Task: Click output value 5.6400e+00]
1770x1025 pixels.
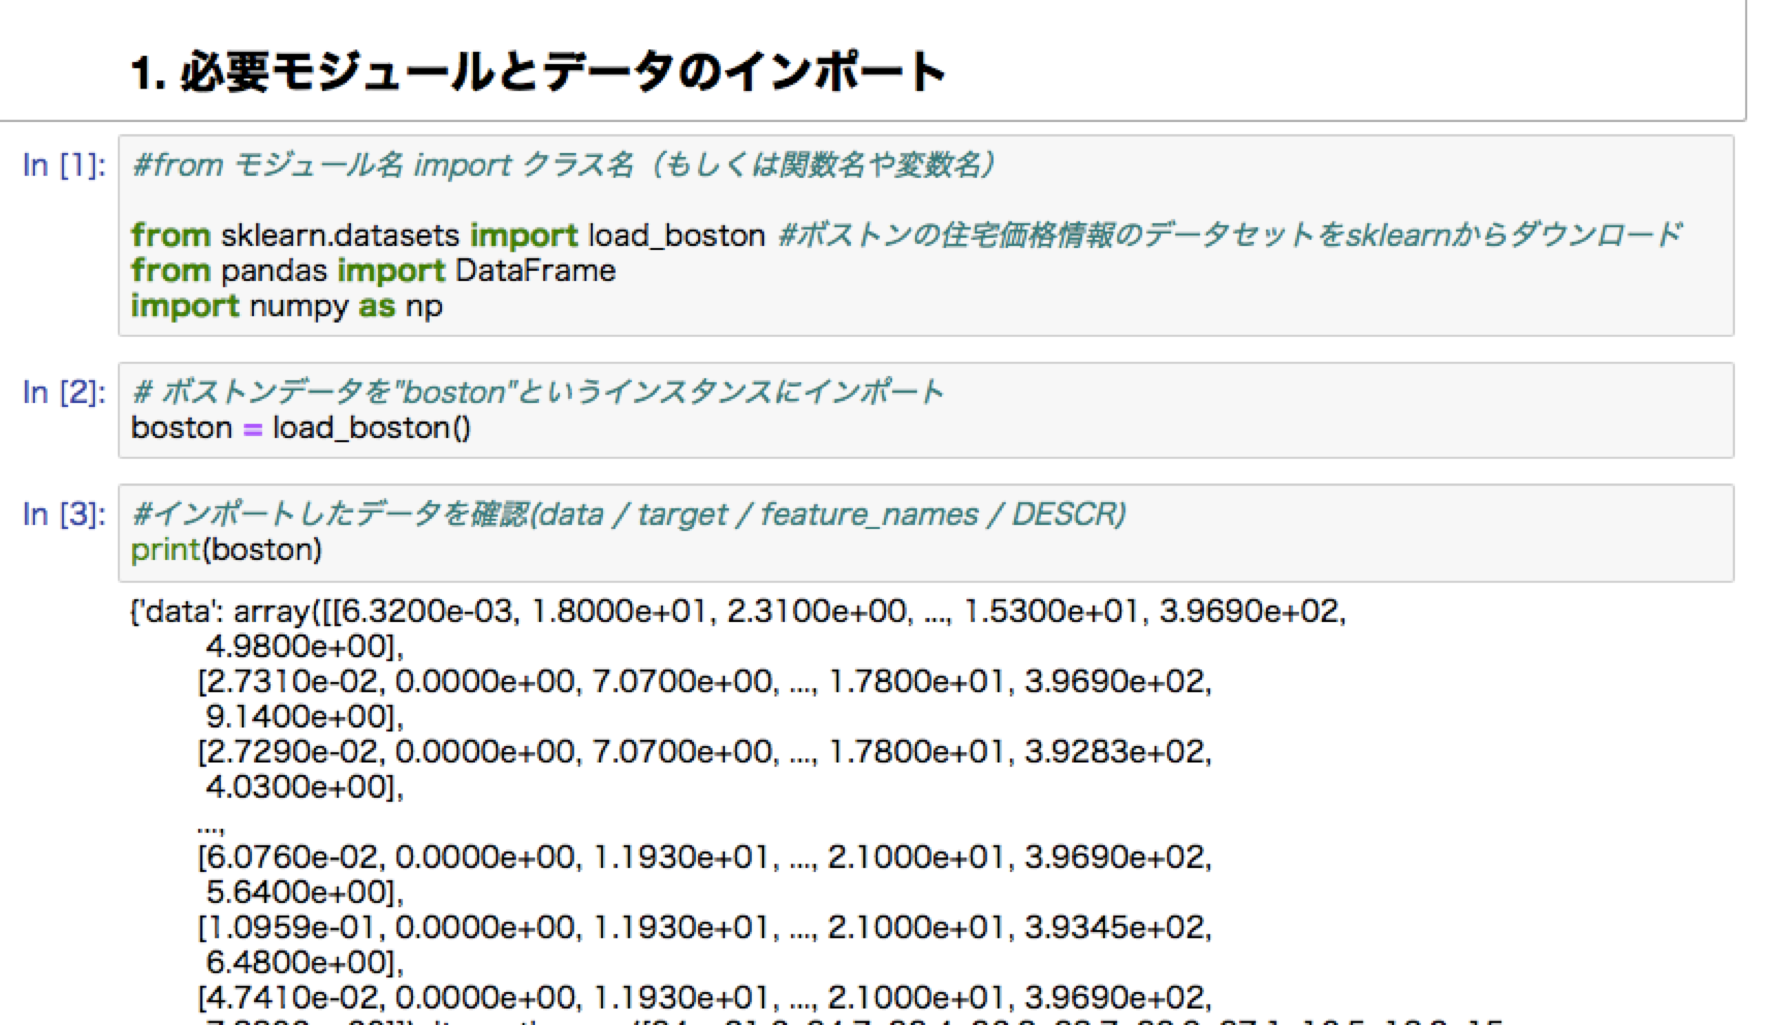Action: 304,892
